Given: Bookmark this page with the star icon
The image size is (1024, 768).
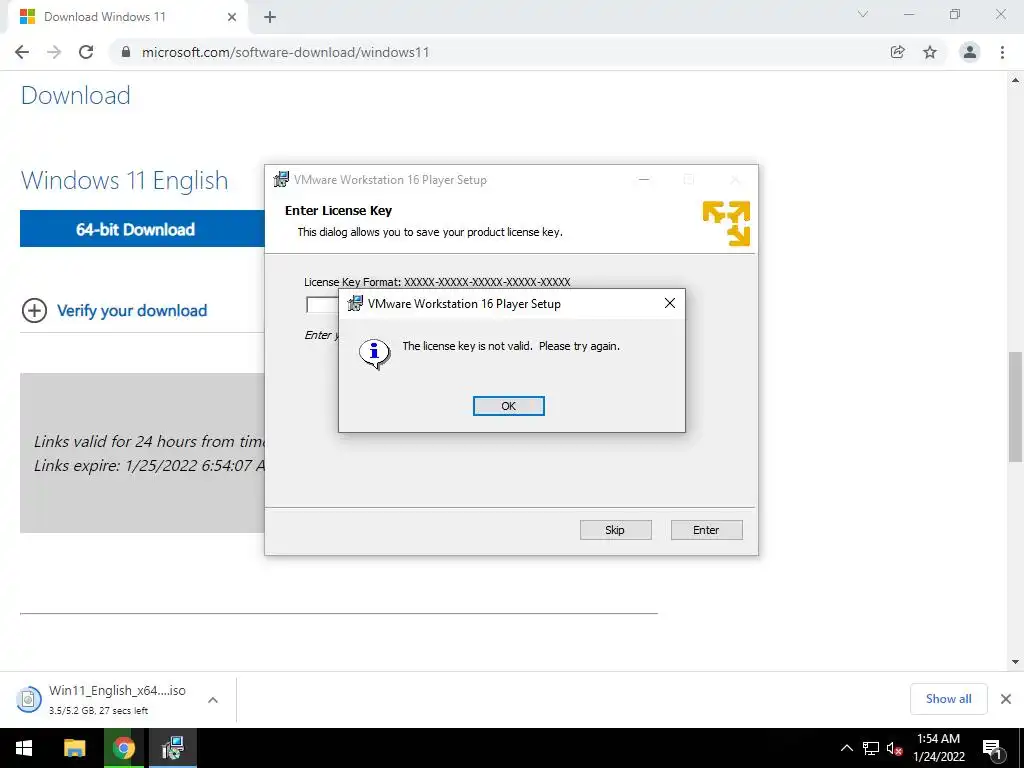Looking at the screenshot, I should tap(930, 52).
